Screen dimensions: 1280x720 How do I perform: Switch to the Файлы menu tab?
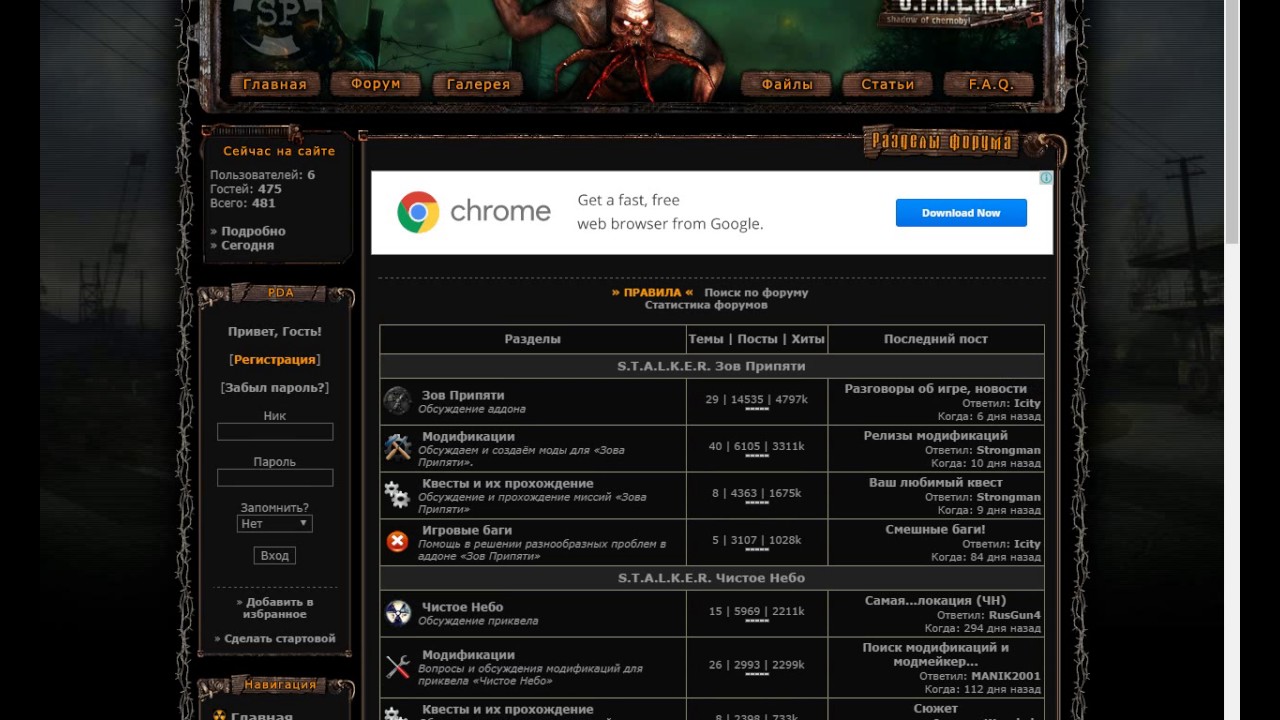(787, 85)
